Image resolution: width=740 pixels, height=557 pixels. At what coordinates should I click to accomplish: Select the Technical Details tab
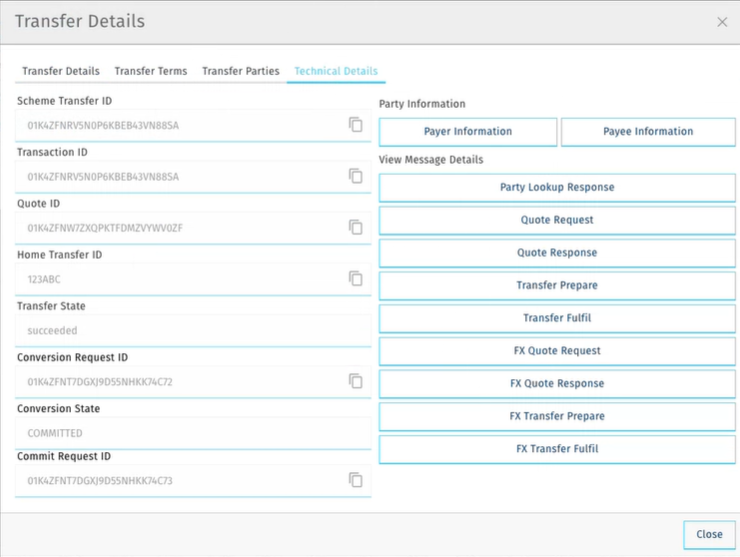click(x=336, y=71)
